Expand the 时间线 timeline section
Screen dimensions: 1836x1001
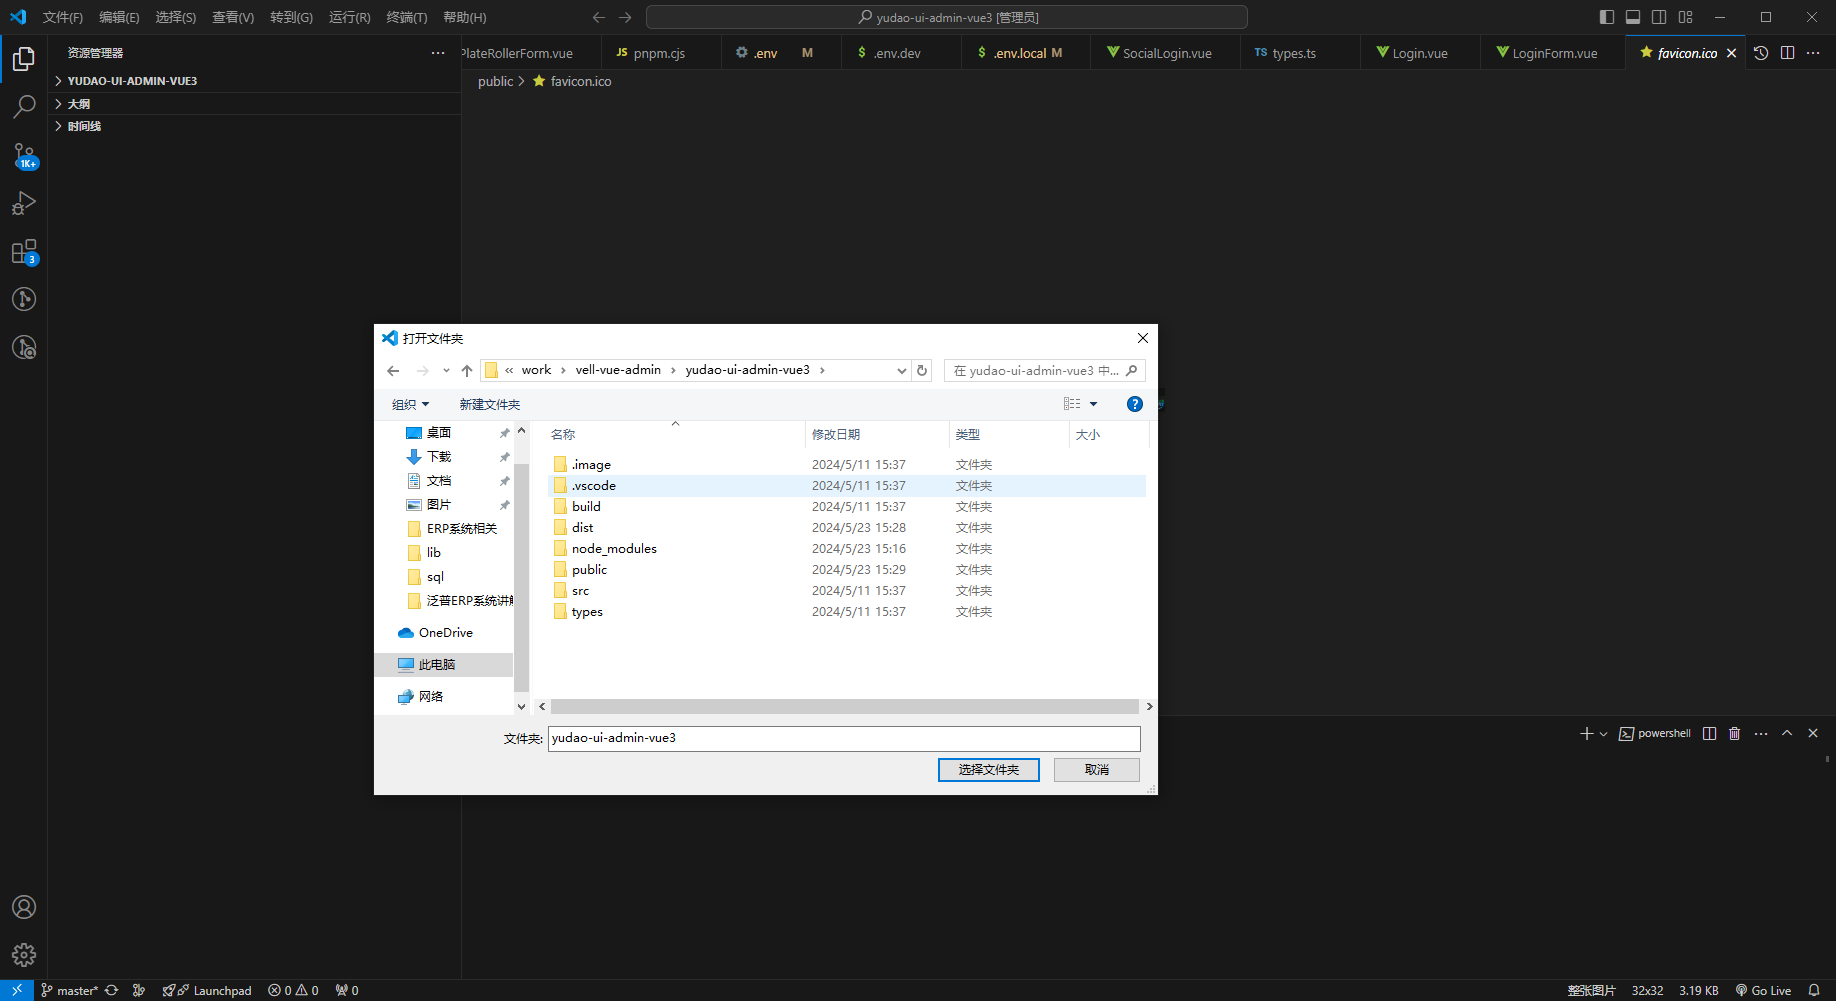pyautogui.click(x=255, y=126)
